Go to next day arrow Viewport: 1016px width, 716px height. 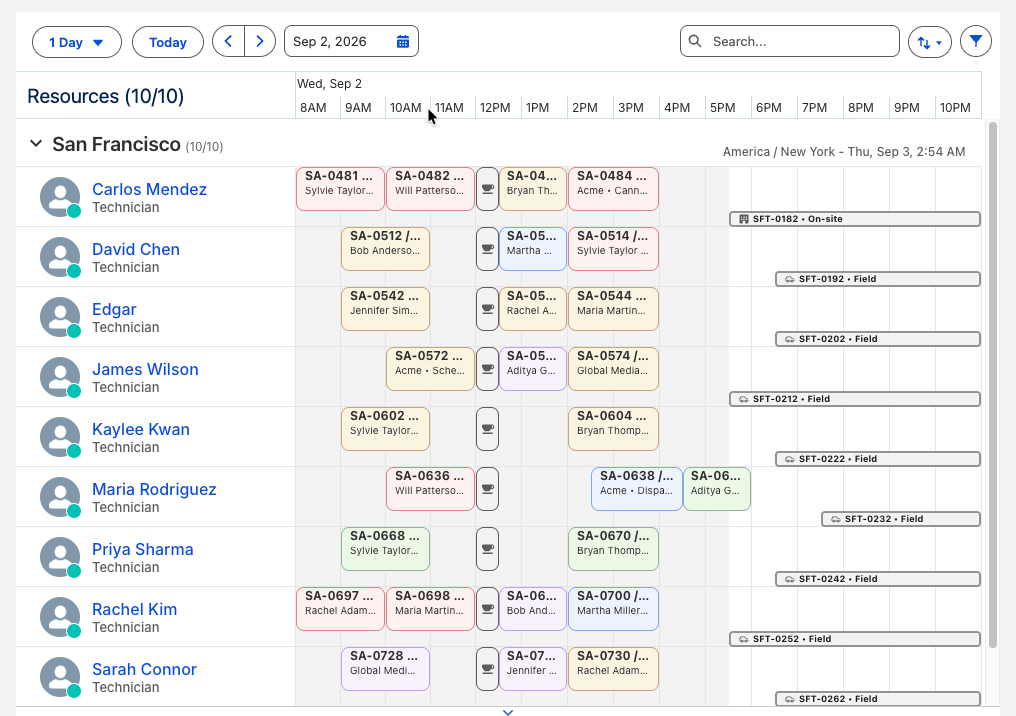tap(260, 41)
